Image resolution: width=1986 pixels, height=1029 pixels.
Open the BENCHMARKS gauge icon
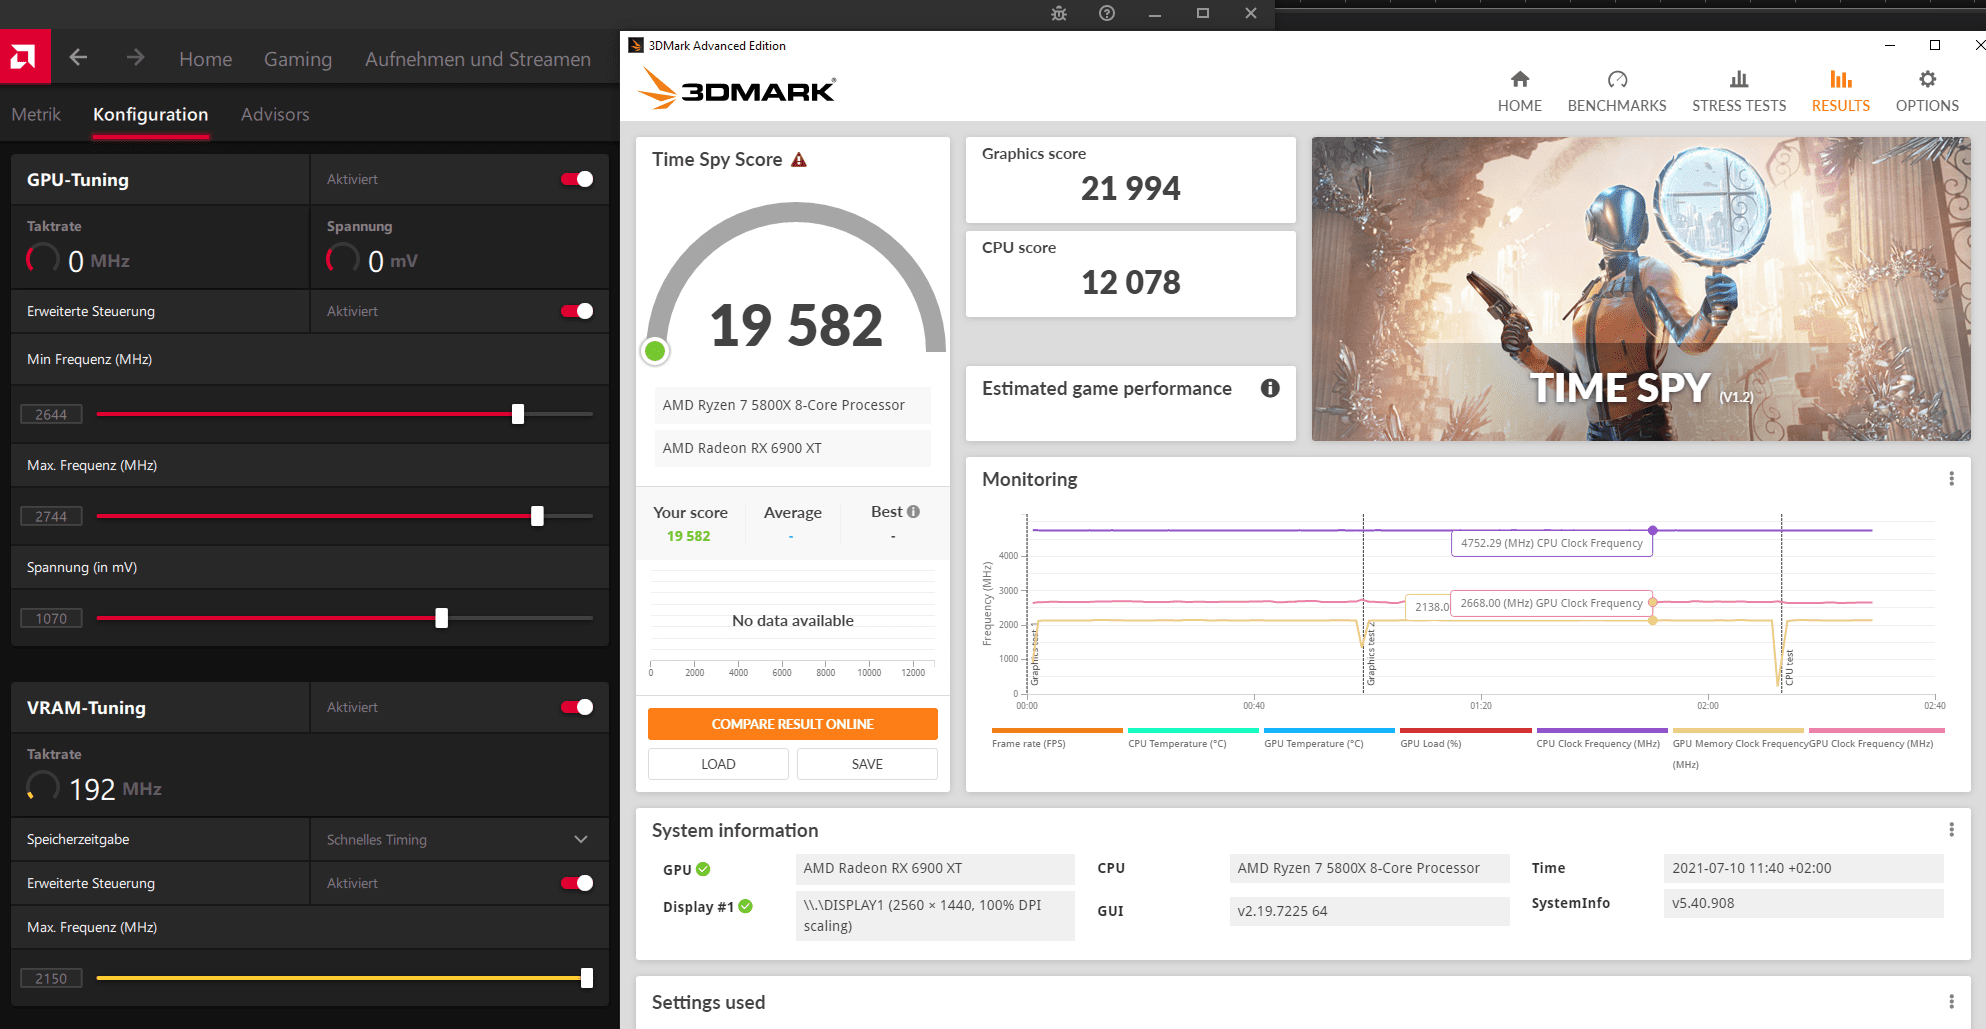tap(1617, 79)
